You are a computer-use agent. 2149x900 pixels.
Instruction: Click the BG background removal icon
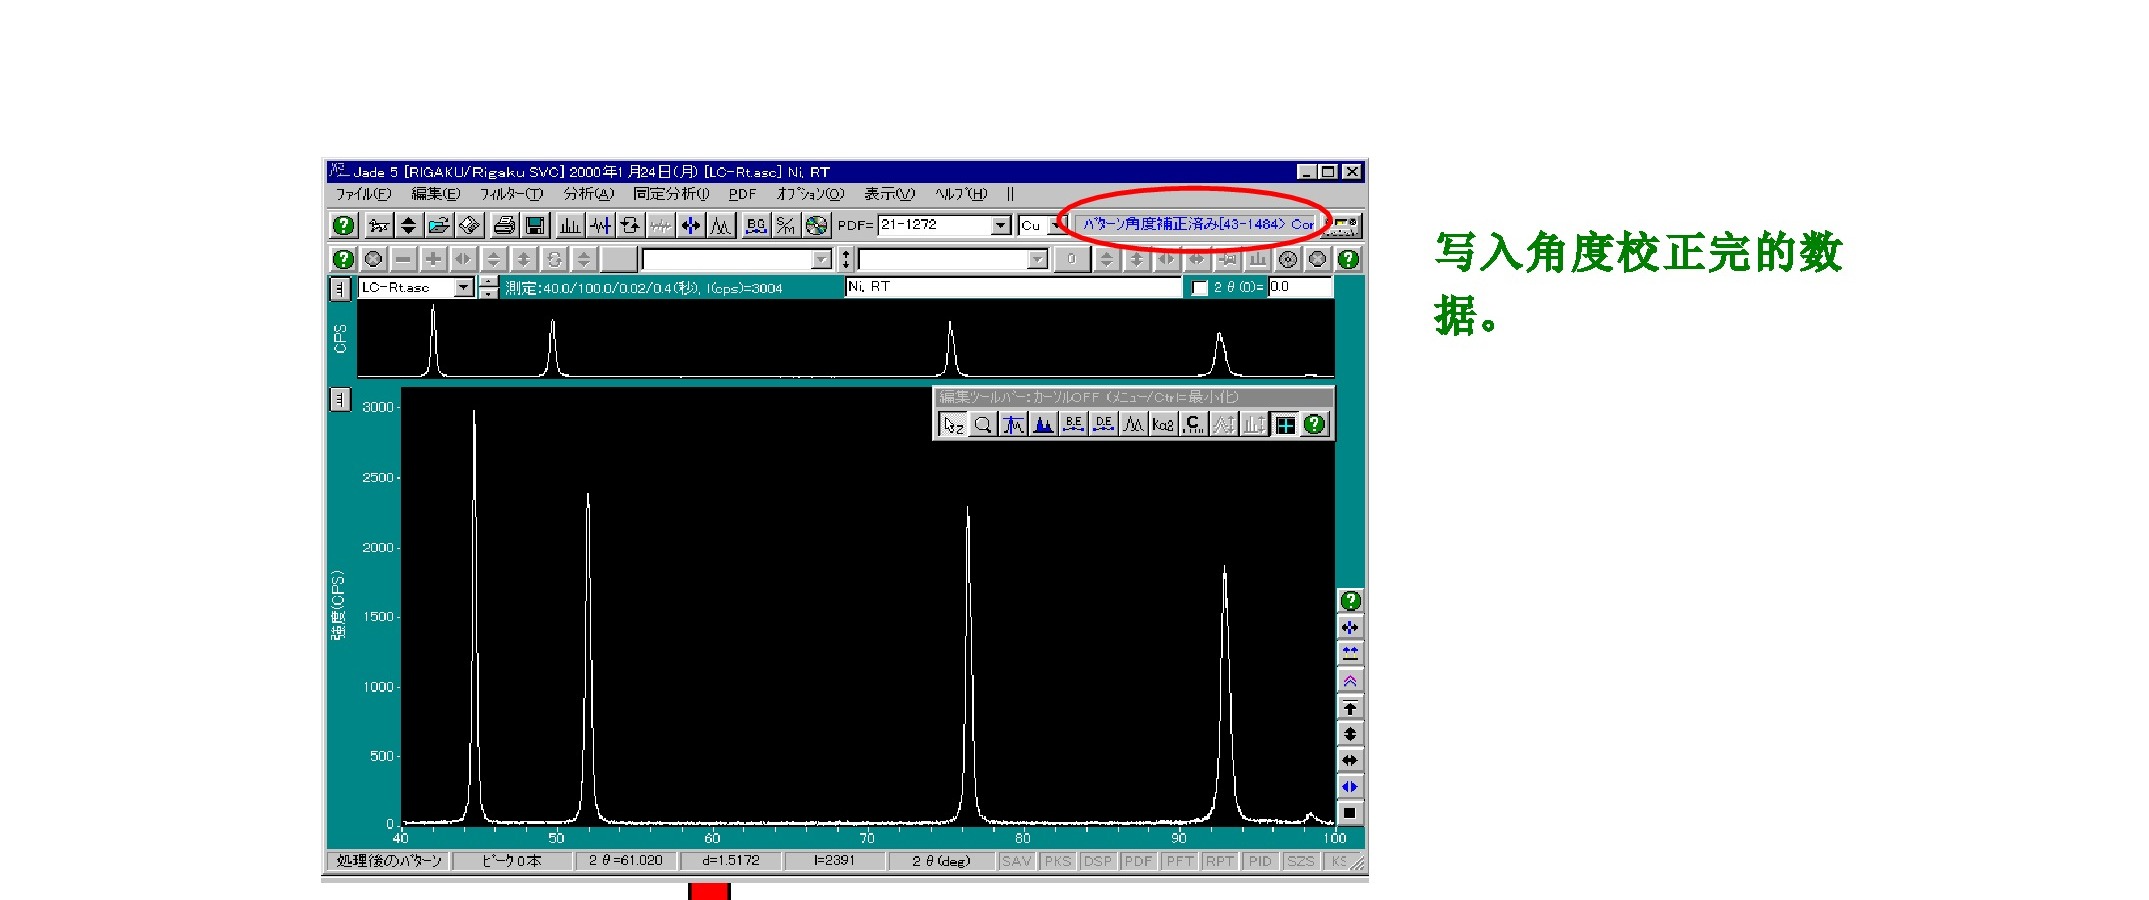[x=756, y=226]
